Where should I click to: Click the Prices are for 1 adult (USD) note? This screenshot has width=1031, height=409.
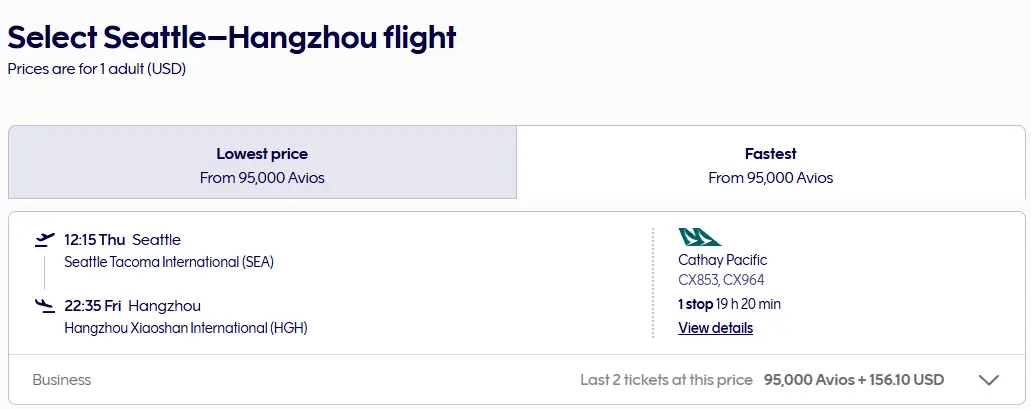point(97,69)
